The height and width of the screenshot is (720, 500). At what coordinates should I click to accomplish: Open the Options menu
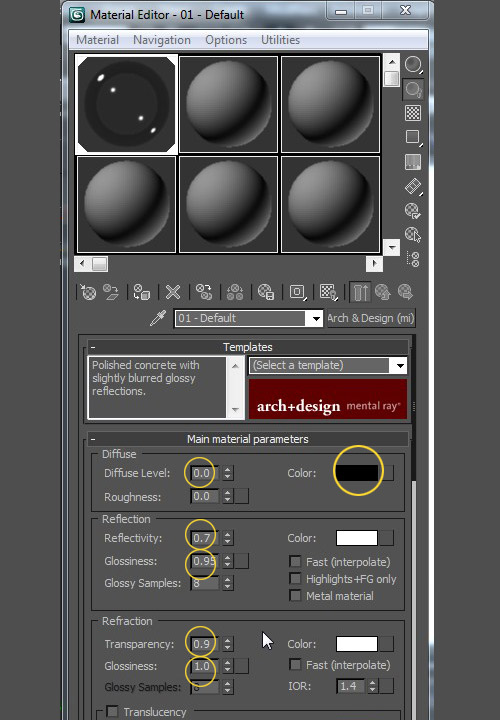click(x=226, y=40)
